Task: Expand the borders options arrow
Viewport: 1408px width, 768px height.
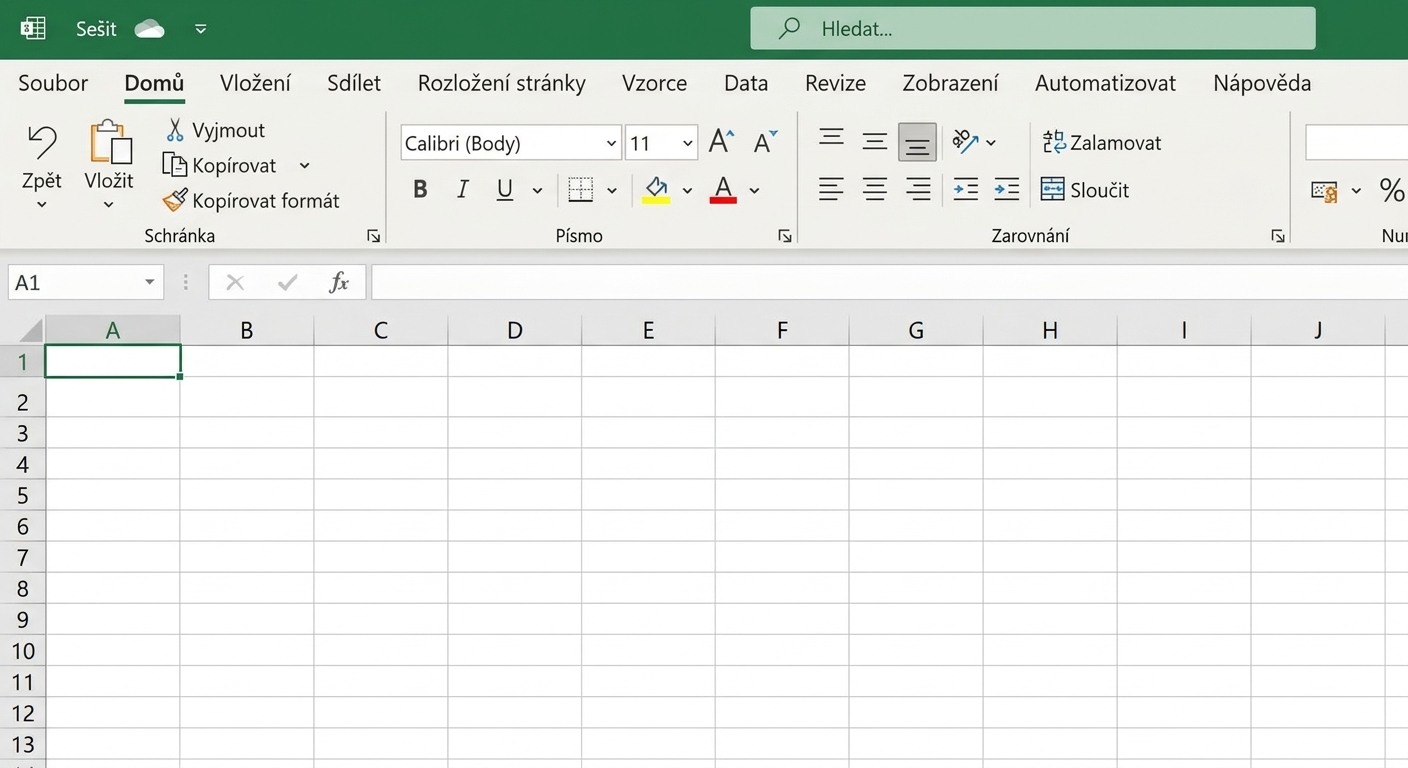Action: [x=612, y=190]
